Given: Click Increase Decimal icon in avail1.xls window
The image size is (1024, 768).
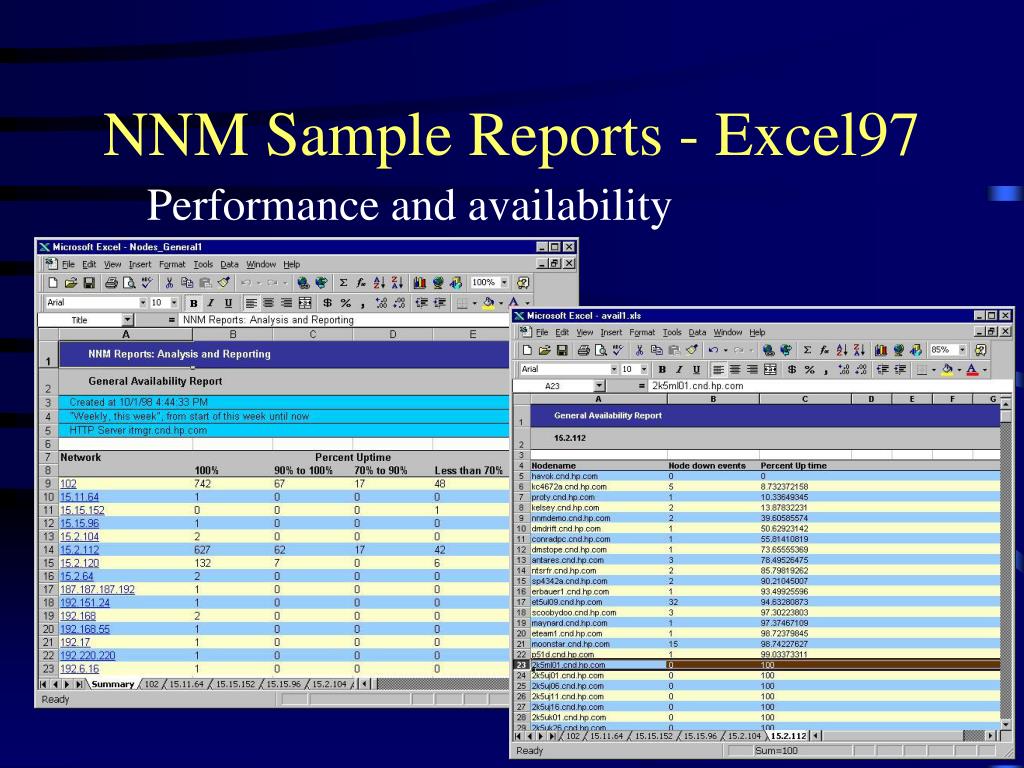Looking at the screenshot, I should (x=843, y=370).
